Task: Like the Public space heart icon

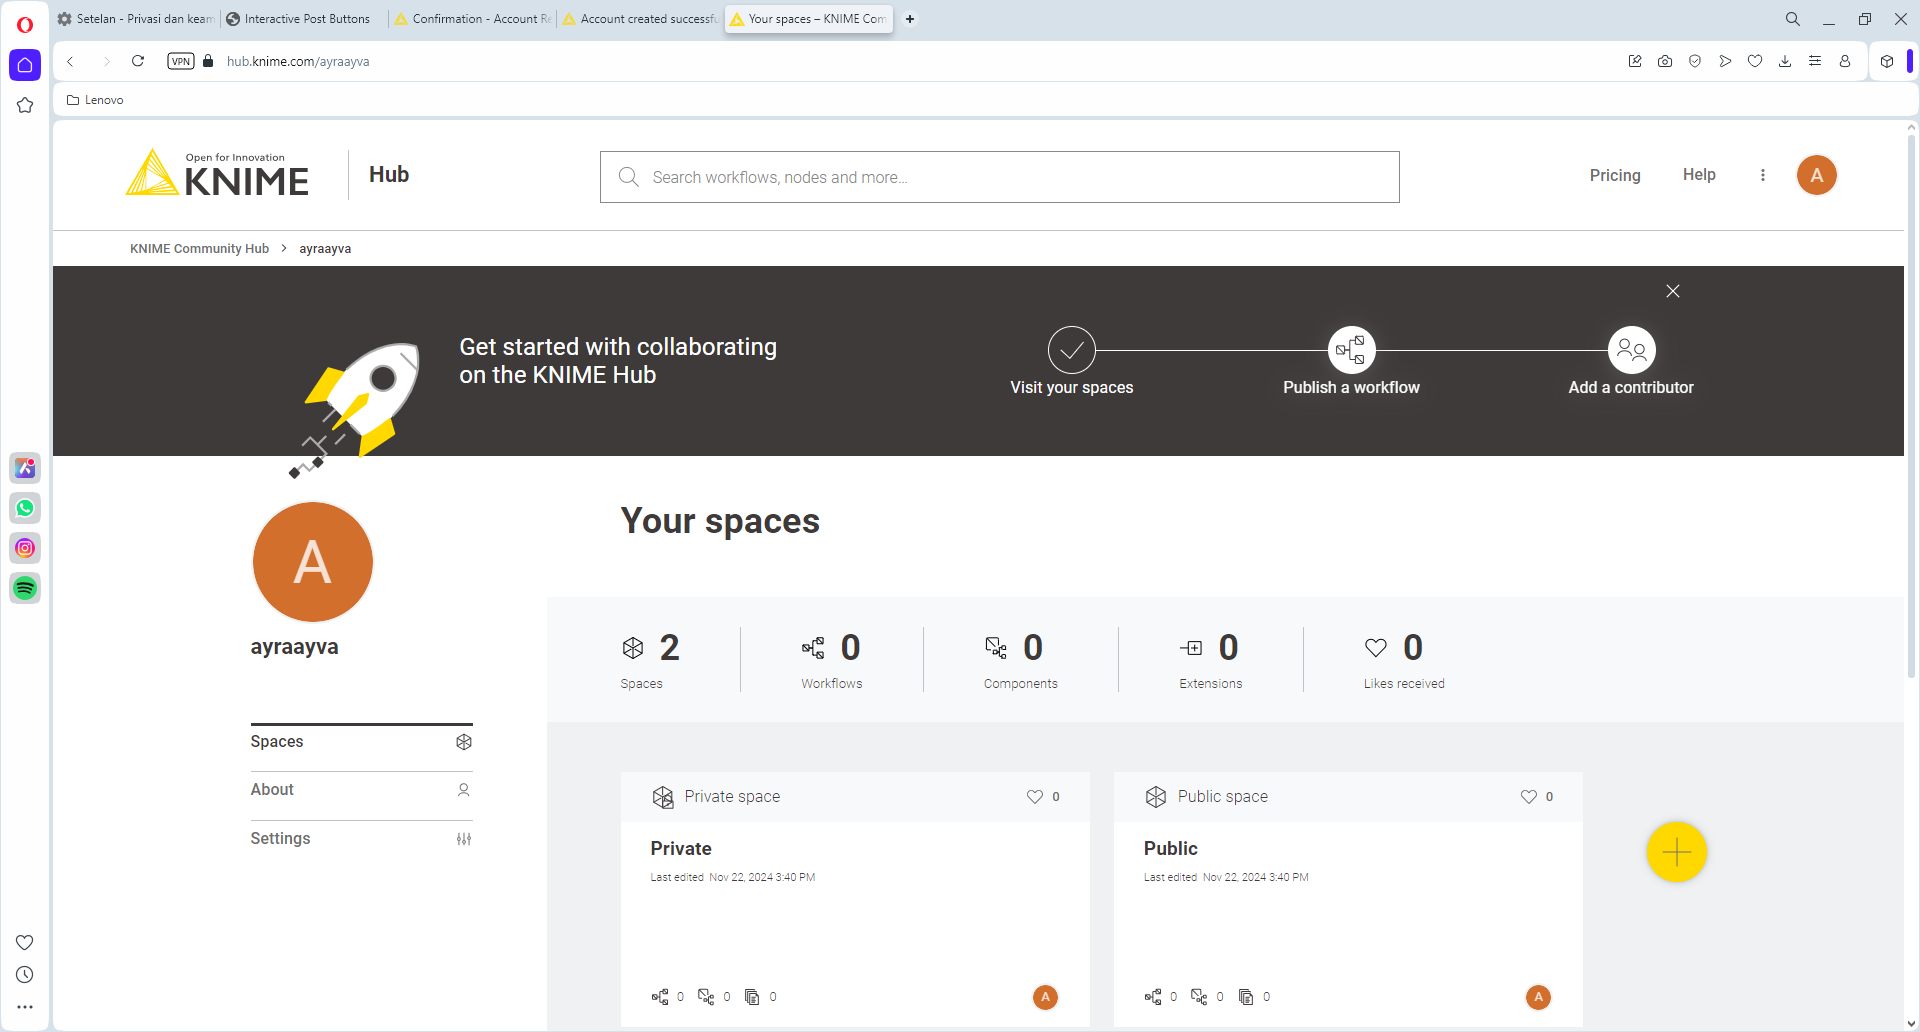Action: (x=1529, y=797)
